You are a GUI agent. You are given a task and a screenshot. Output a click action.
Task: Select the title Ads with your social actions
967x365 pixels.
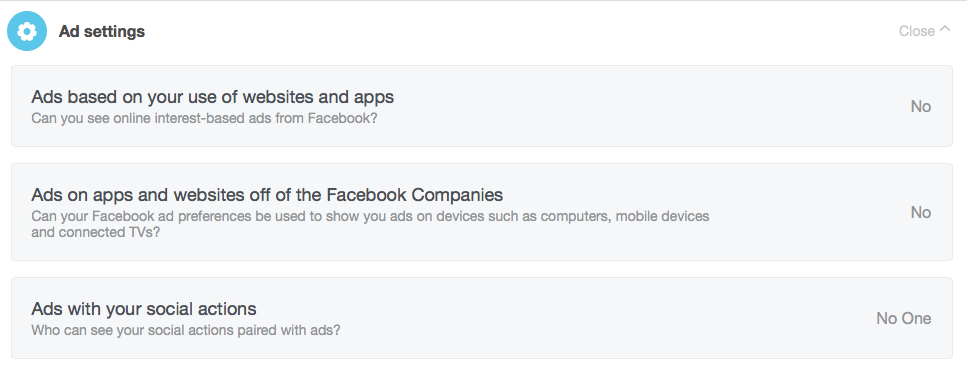pos(144,308)
